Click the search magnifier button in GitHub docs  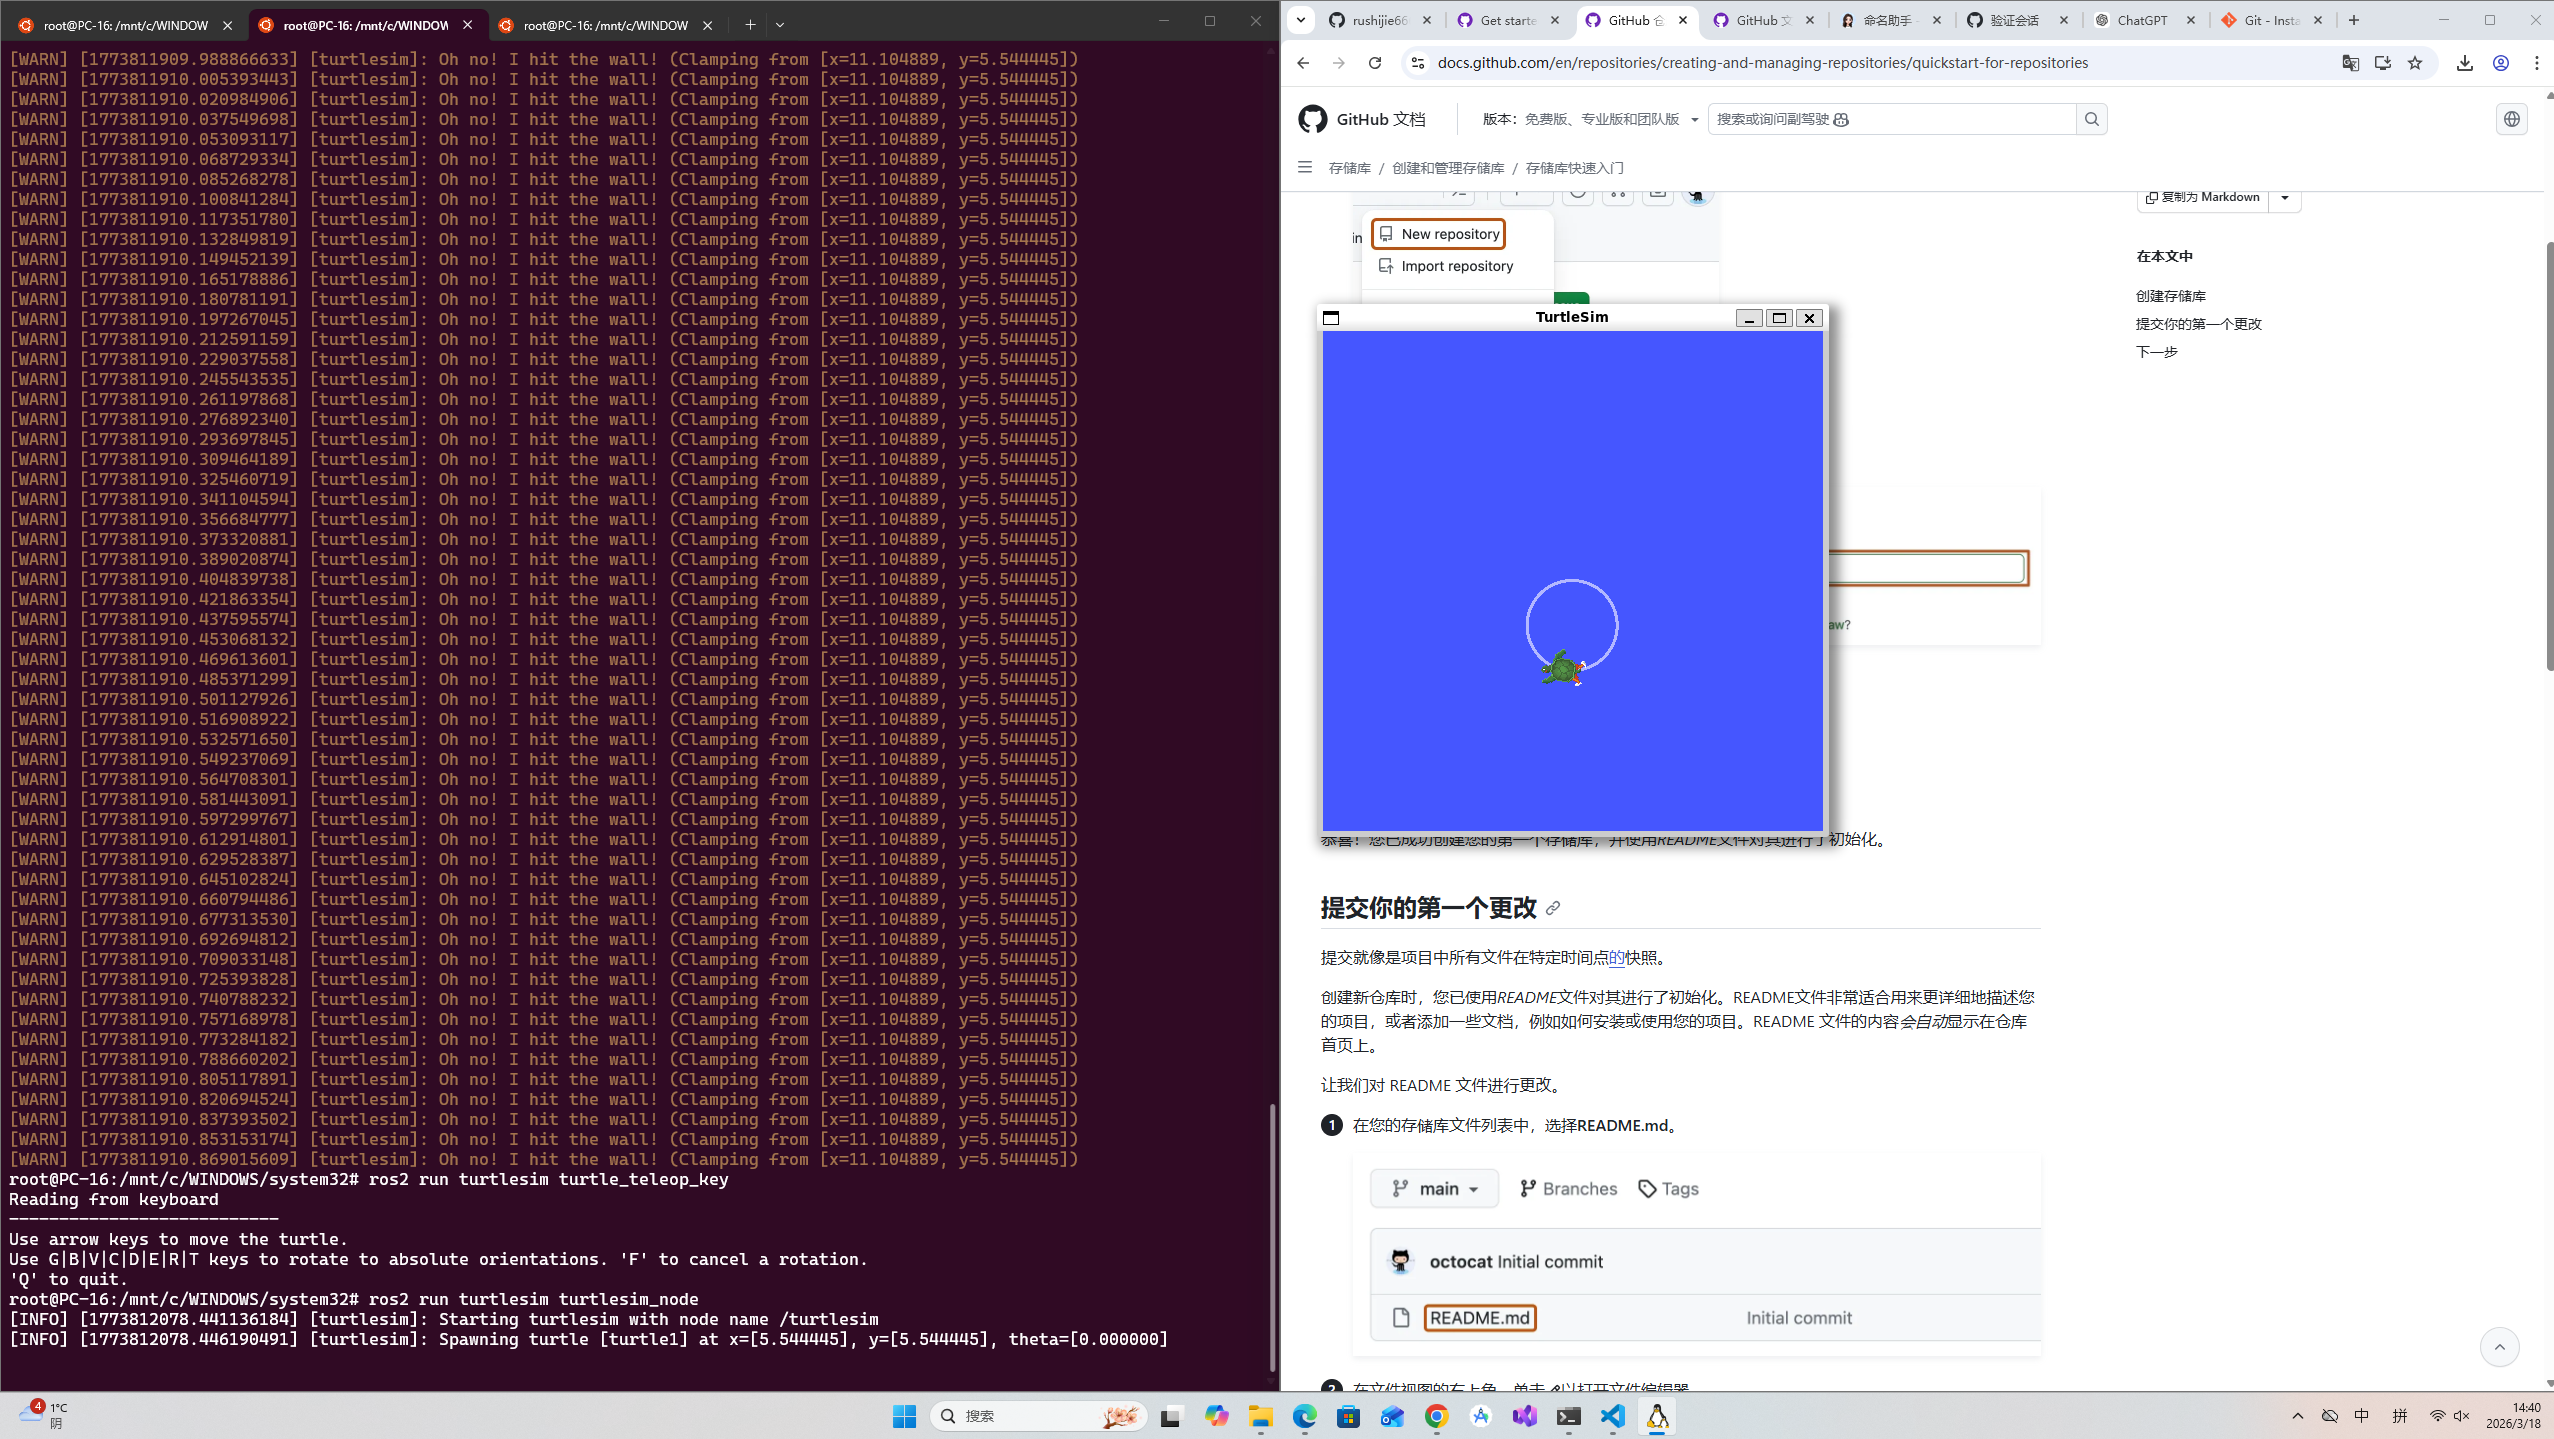point(2091,119)
